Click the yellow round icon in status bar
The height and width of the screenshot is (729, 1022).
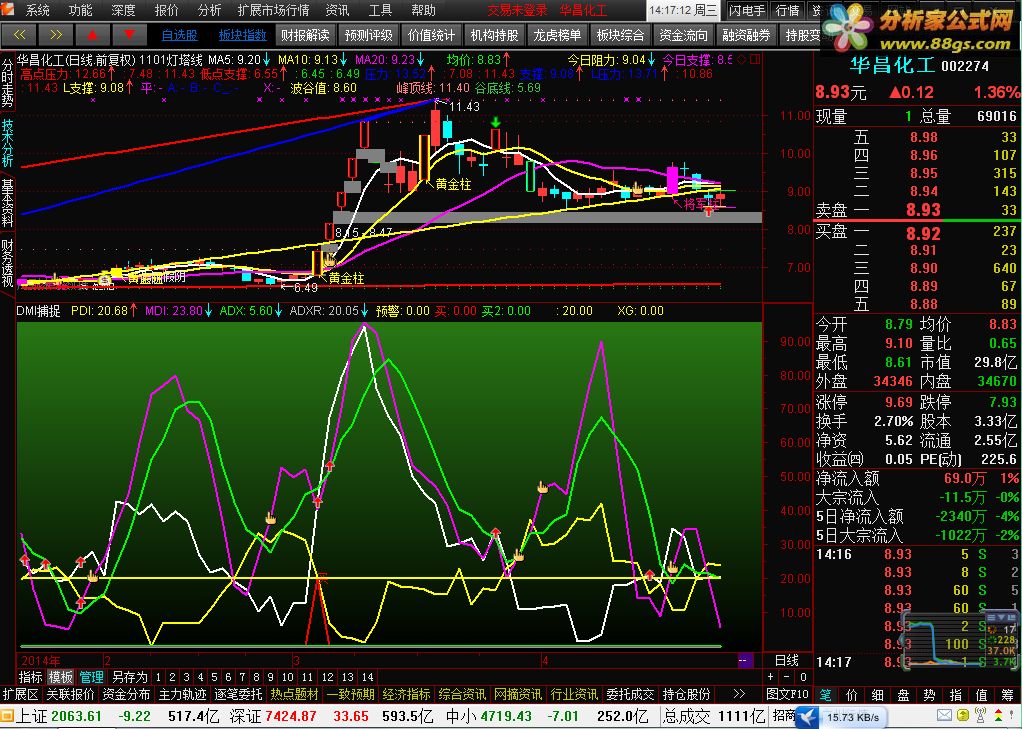click(x=961, y=716)
